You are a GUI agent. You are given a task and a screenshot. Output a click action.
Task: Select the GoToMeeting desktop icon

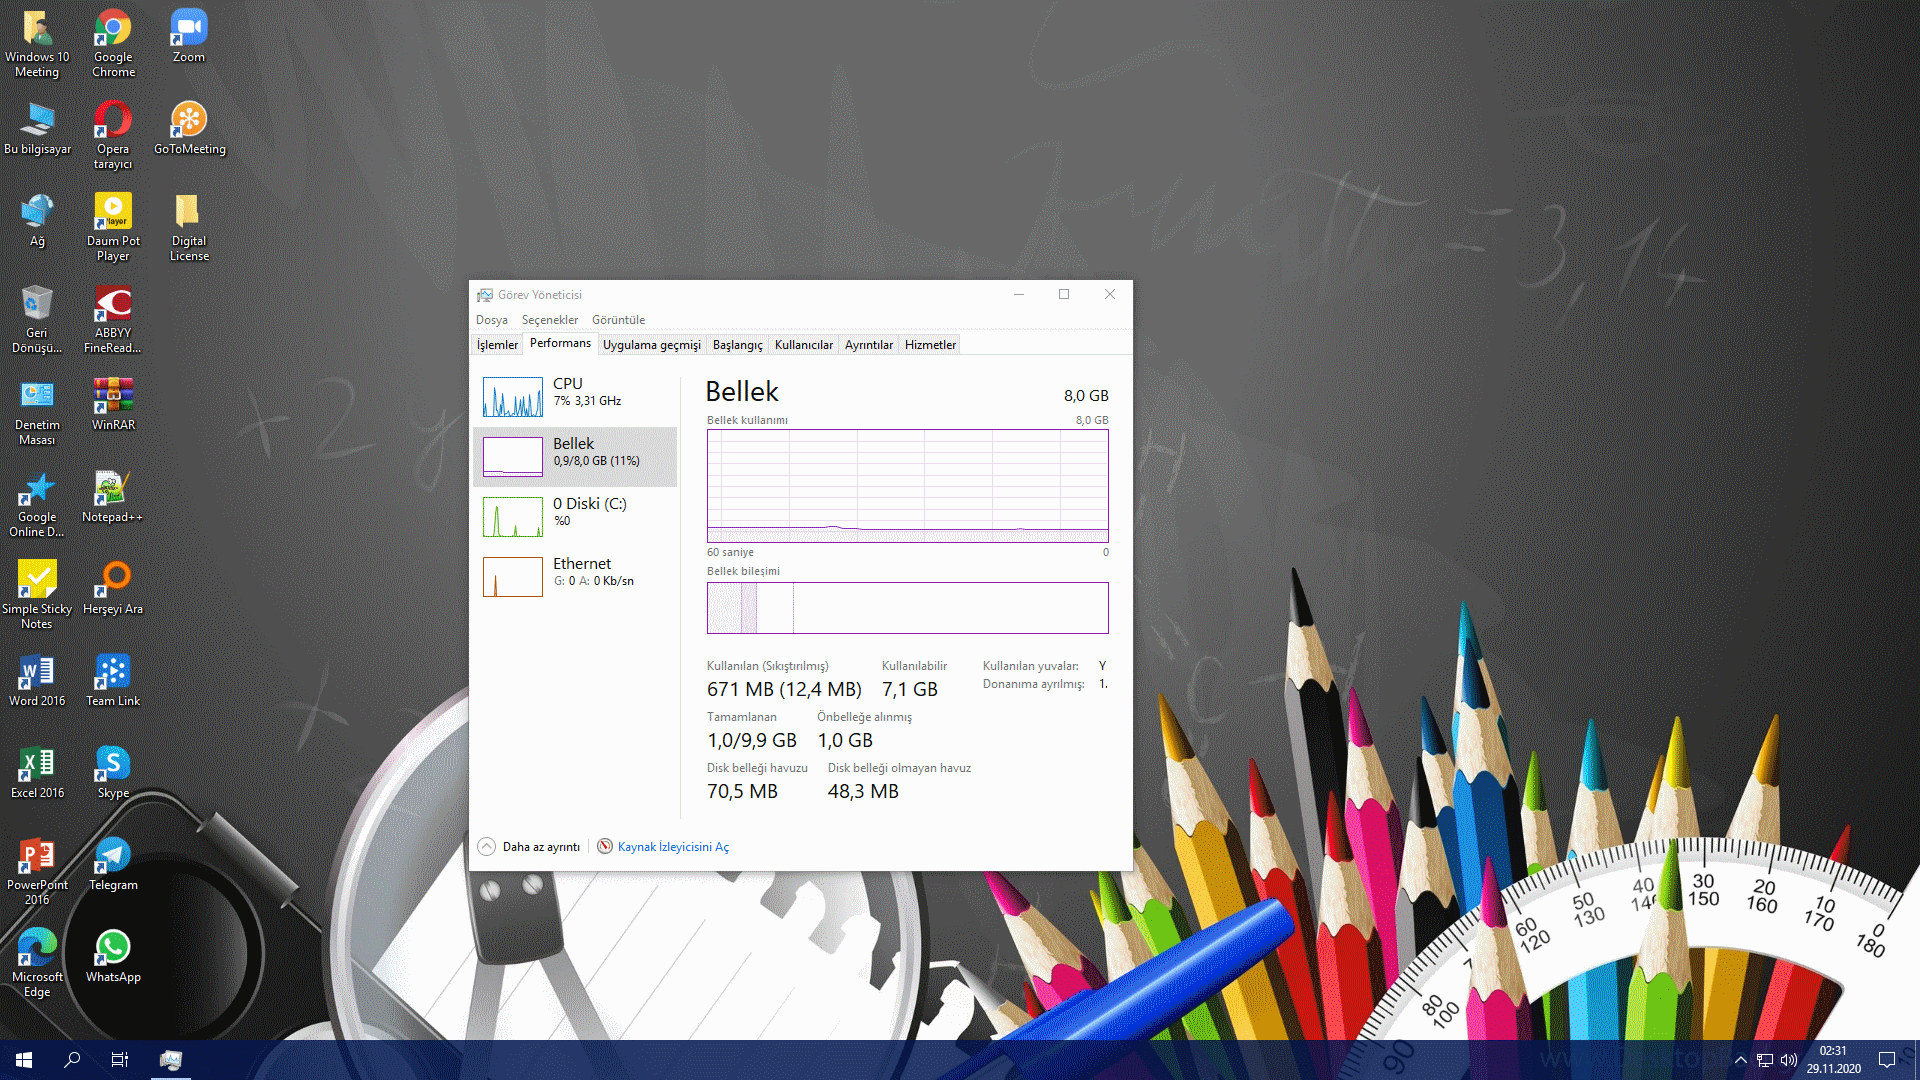[189, 128]
